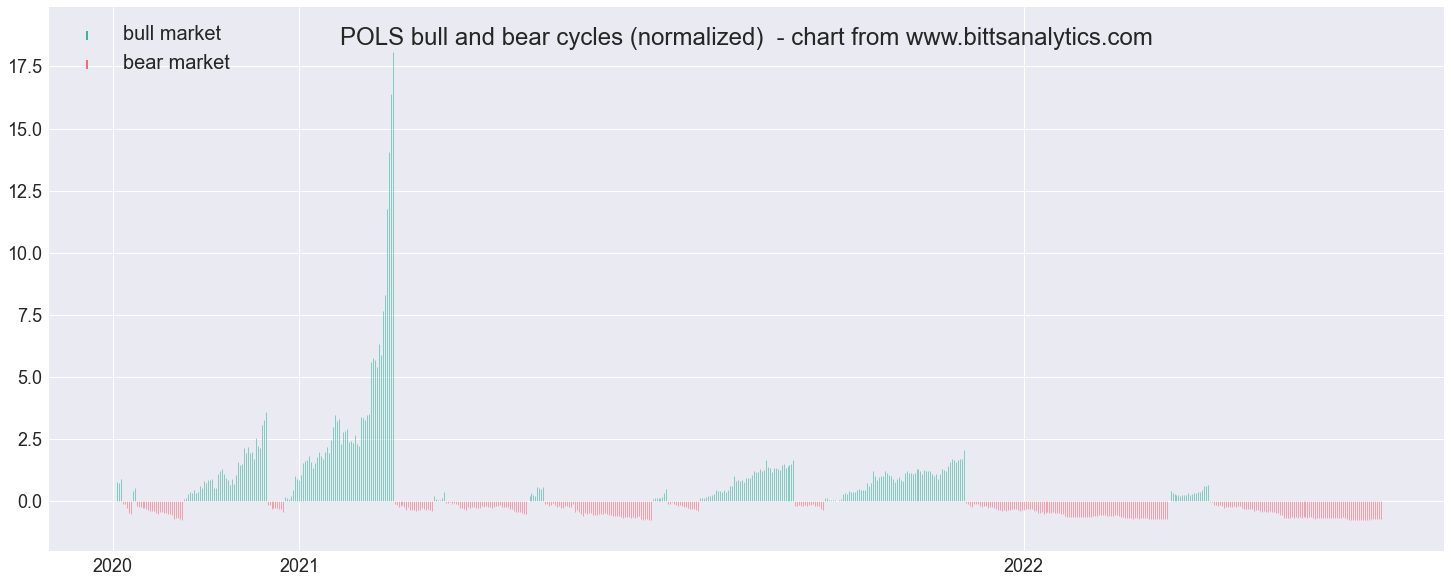Click the chart title text
This screenshot has width=1451, height=583.
pyautogui.click(x=746, y=38)
